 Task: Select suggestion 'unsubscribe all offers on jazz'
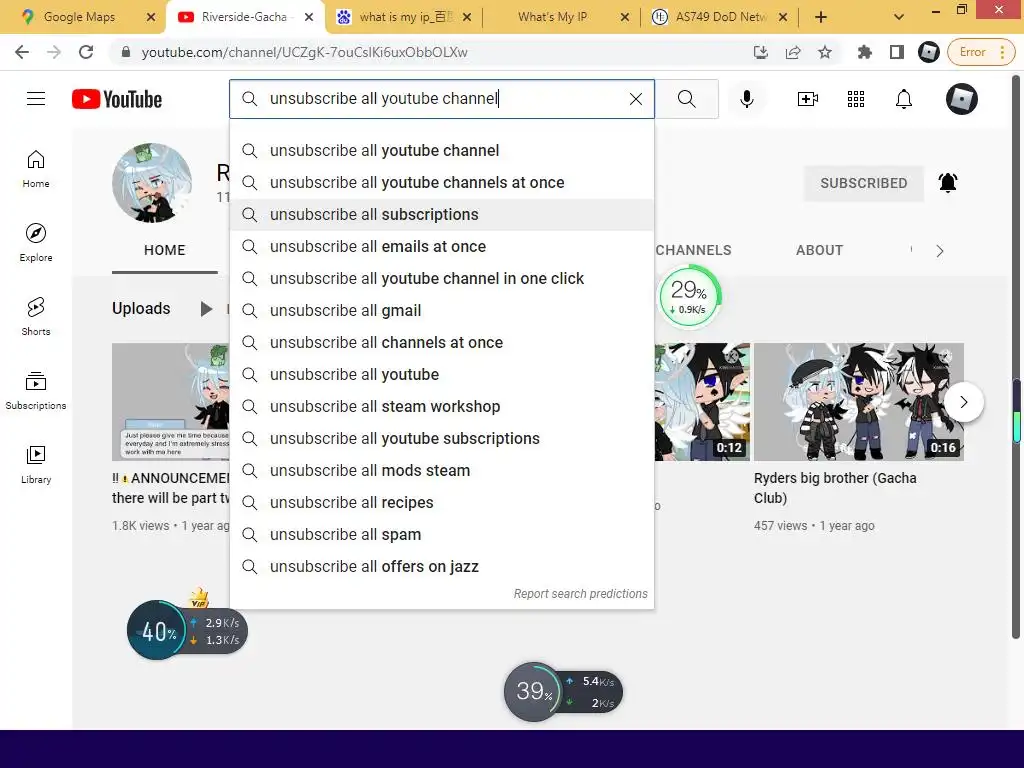[x=441, y=567]
